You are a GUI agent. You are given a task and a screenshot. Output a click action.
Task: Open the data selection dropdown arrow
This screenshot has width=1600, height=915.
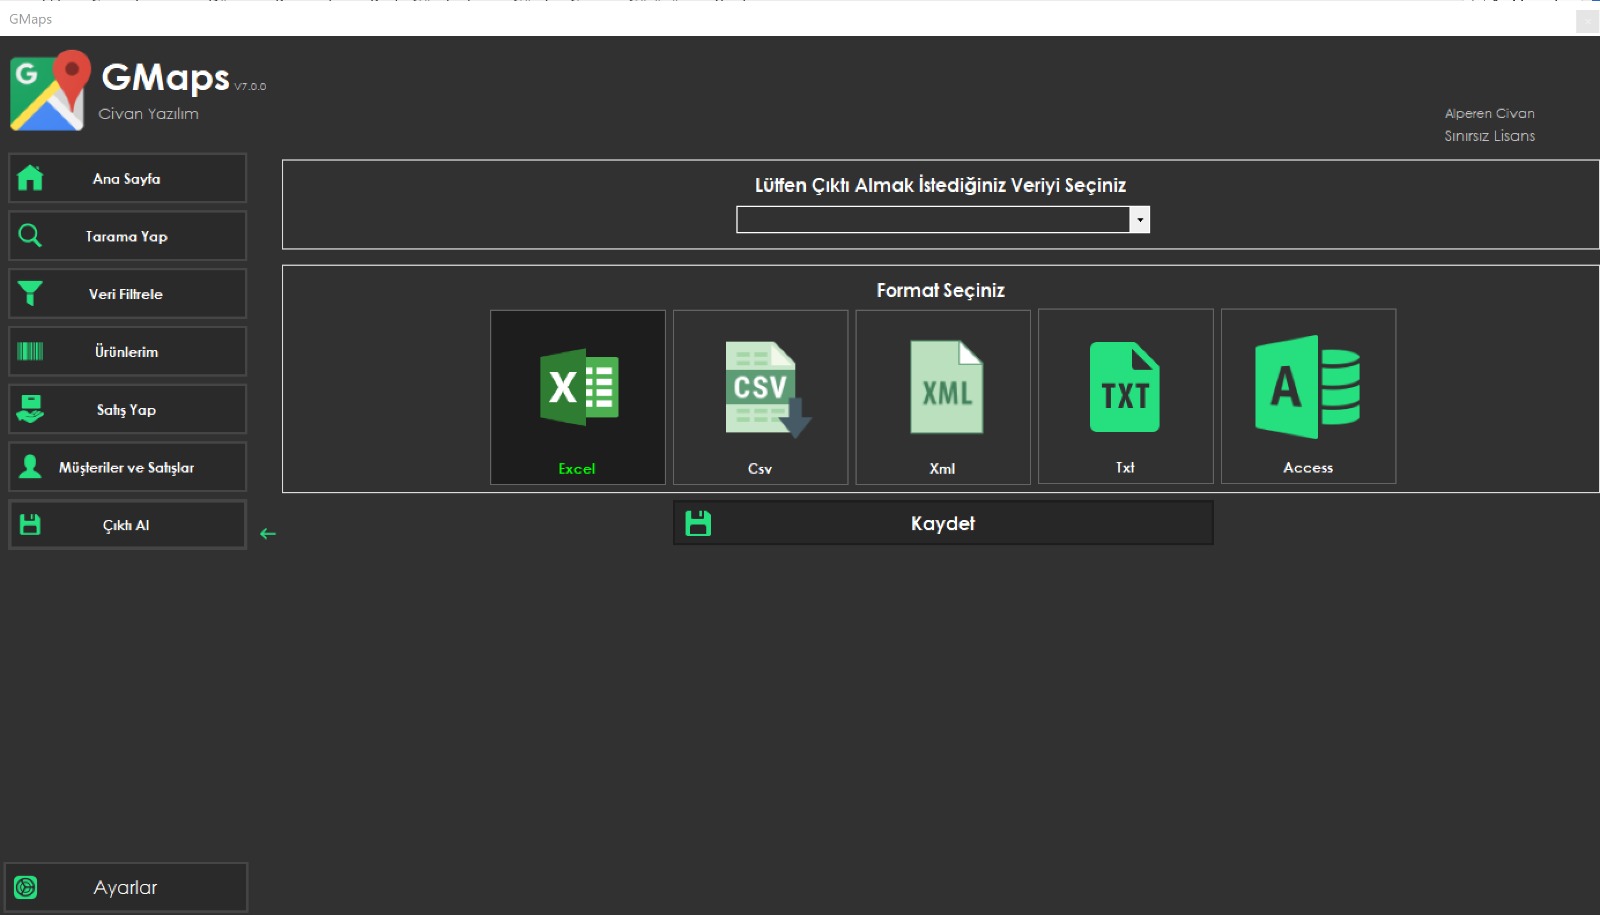1140,220
